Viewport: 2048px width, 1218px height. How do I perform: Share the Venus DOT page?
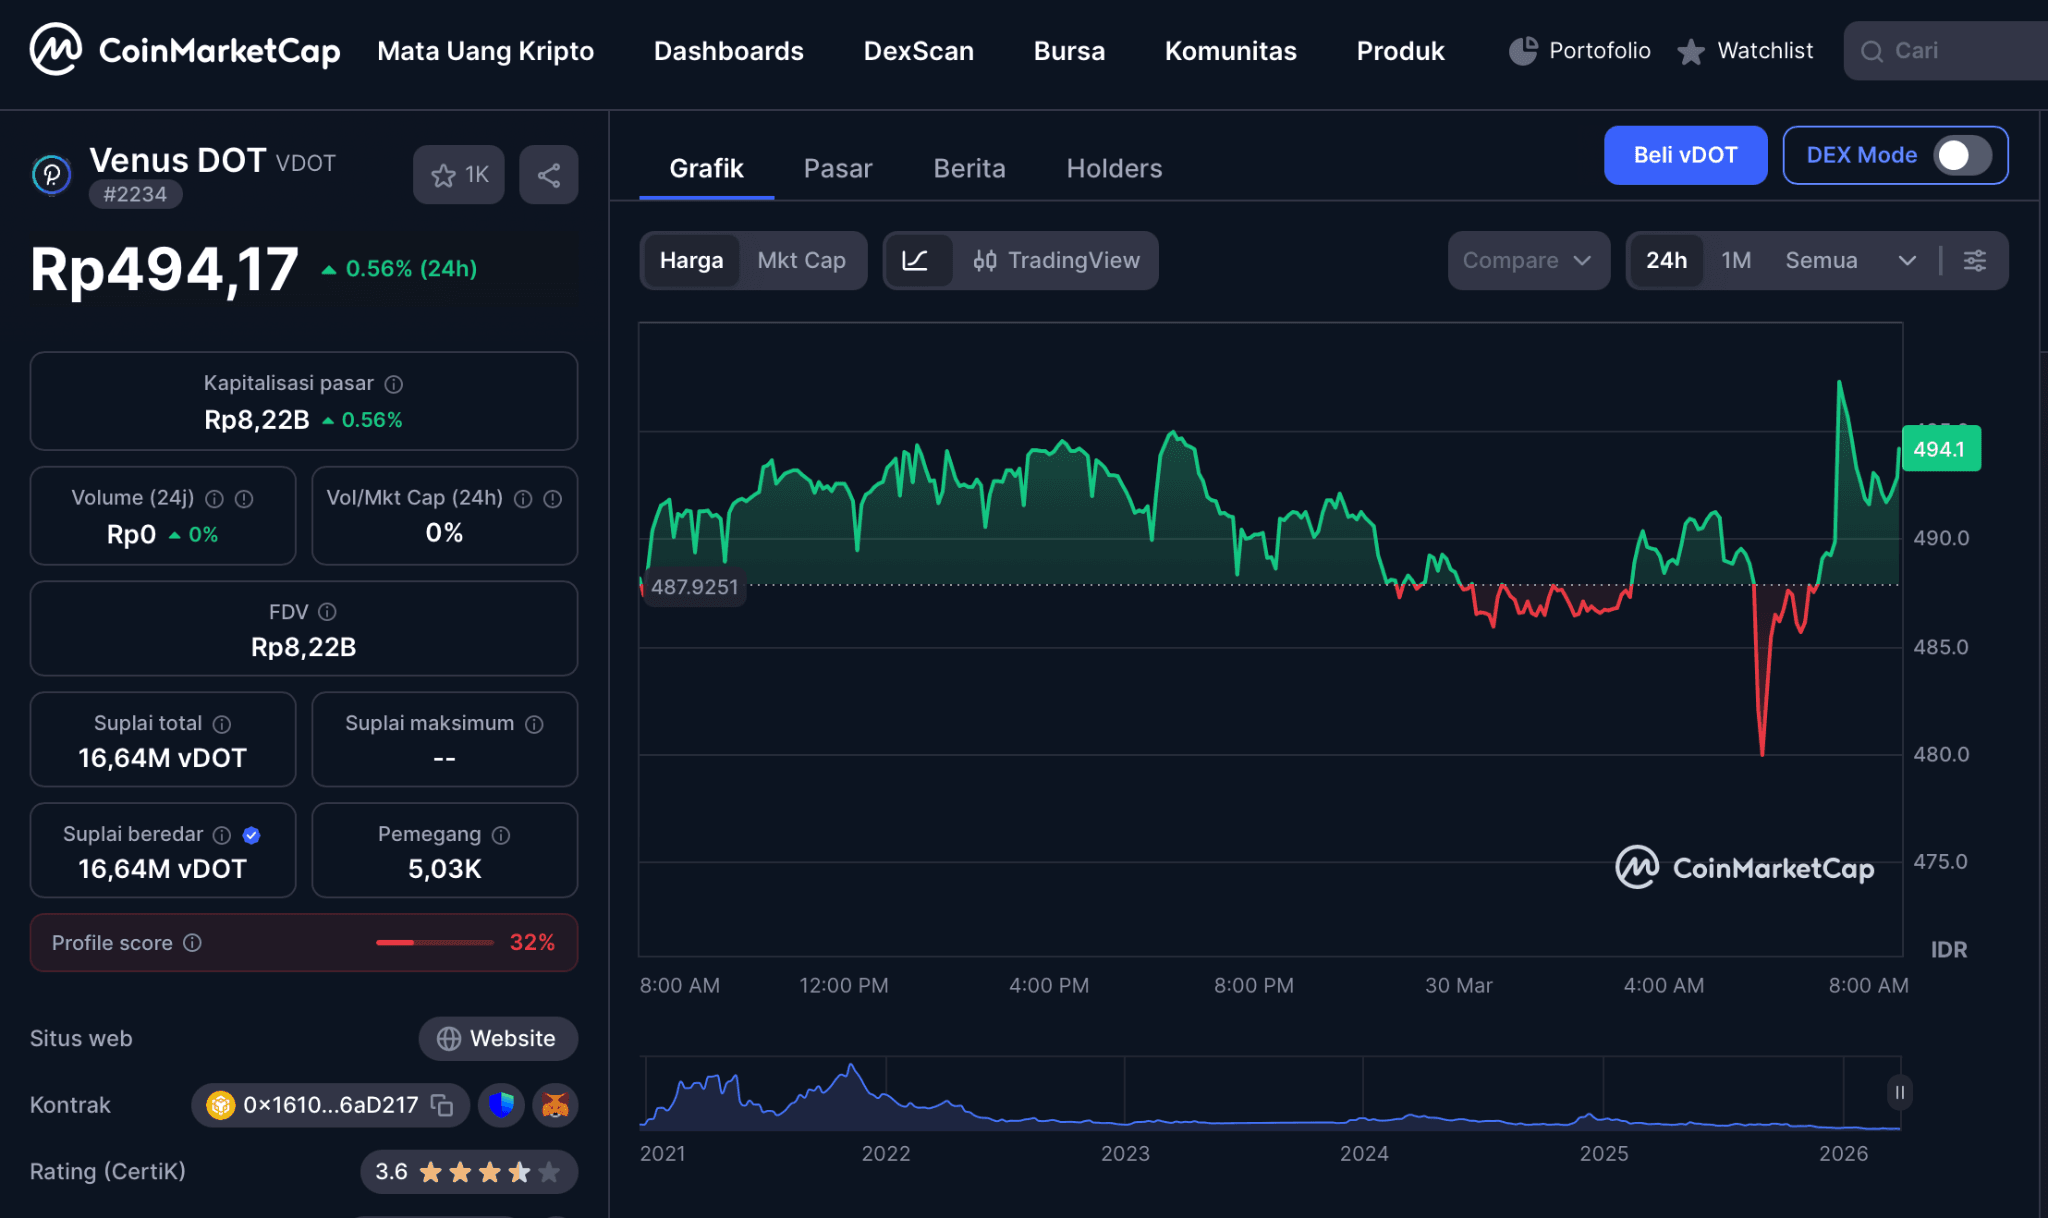coord(548,174)
